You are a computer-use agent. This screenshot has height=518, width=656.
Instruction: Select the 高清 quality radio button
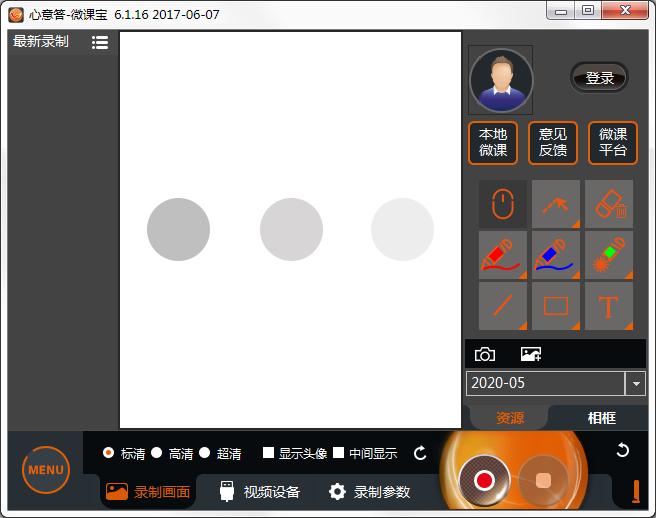tap(157, 453)
